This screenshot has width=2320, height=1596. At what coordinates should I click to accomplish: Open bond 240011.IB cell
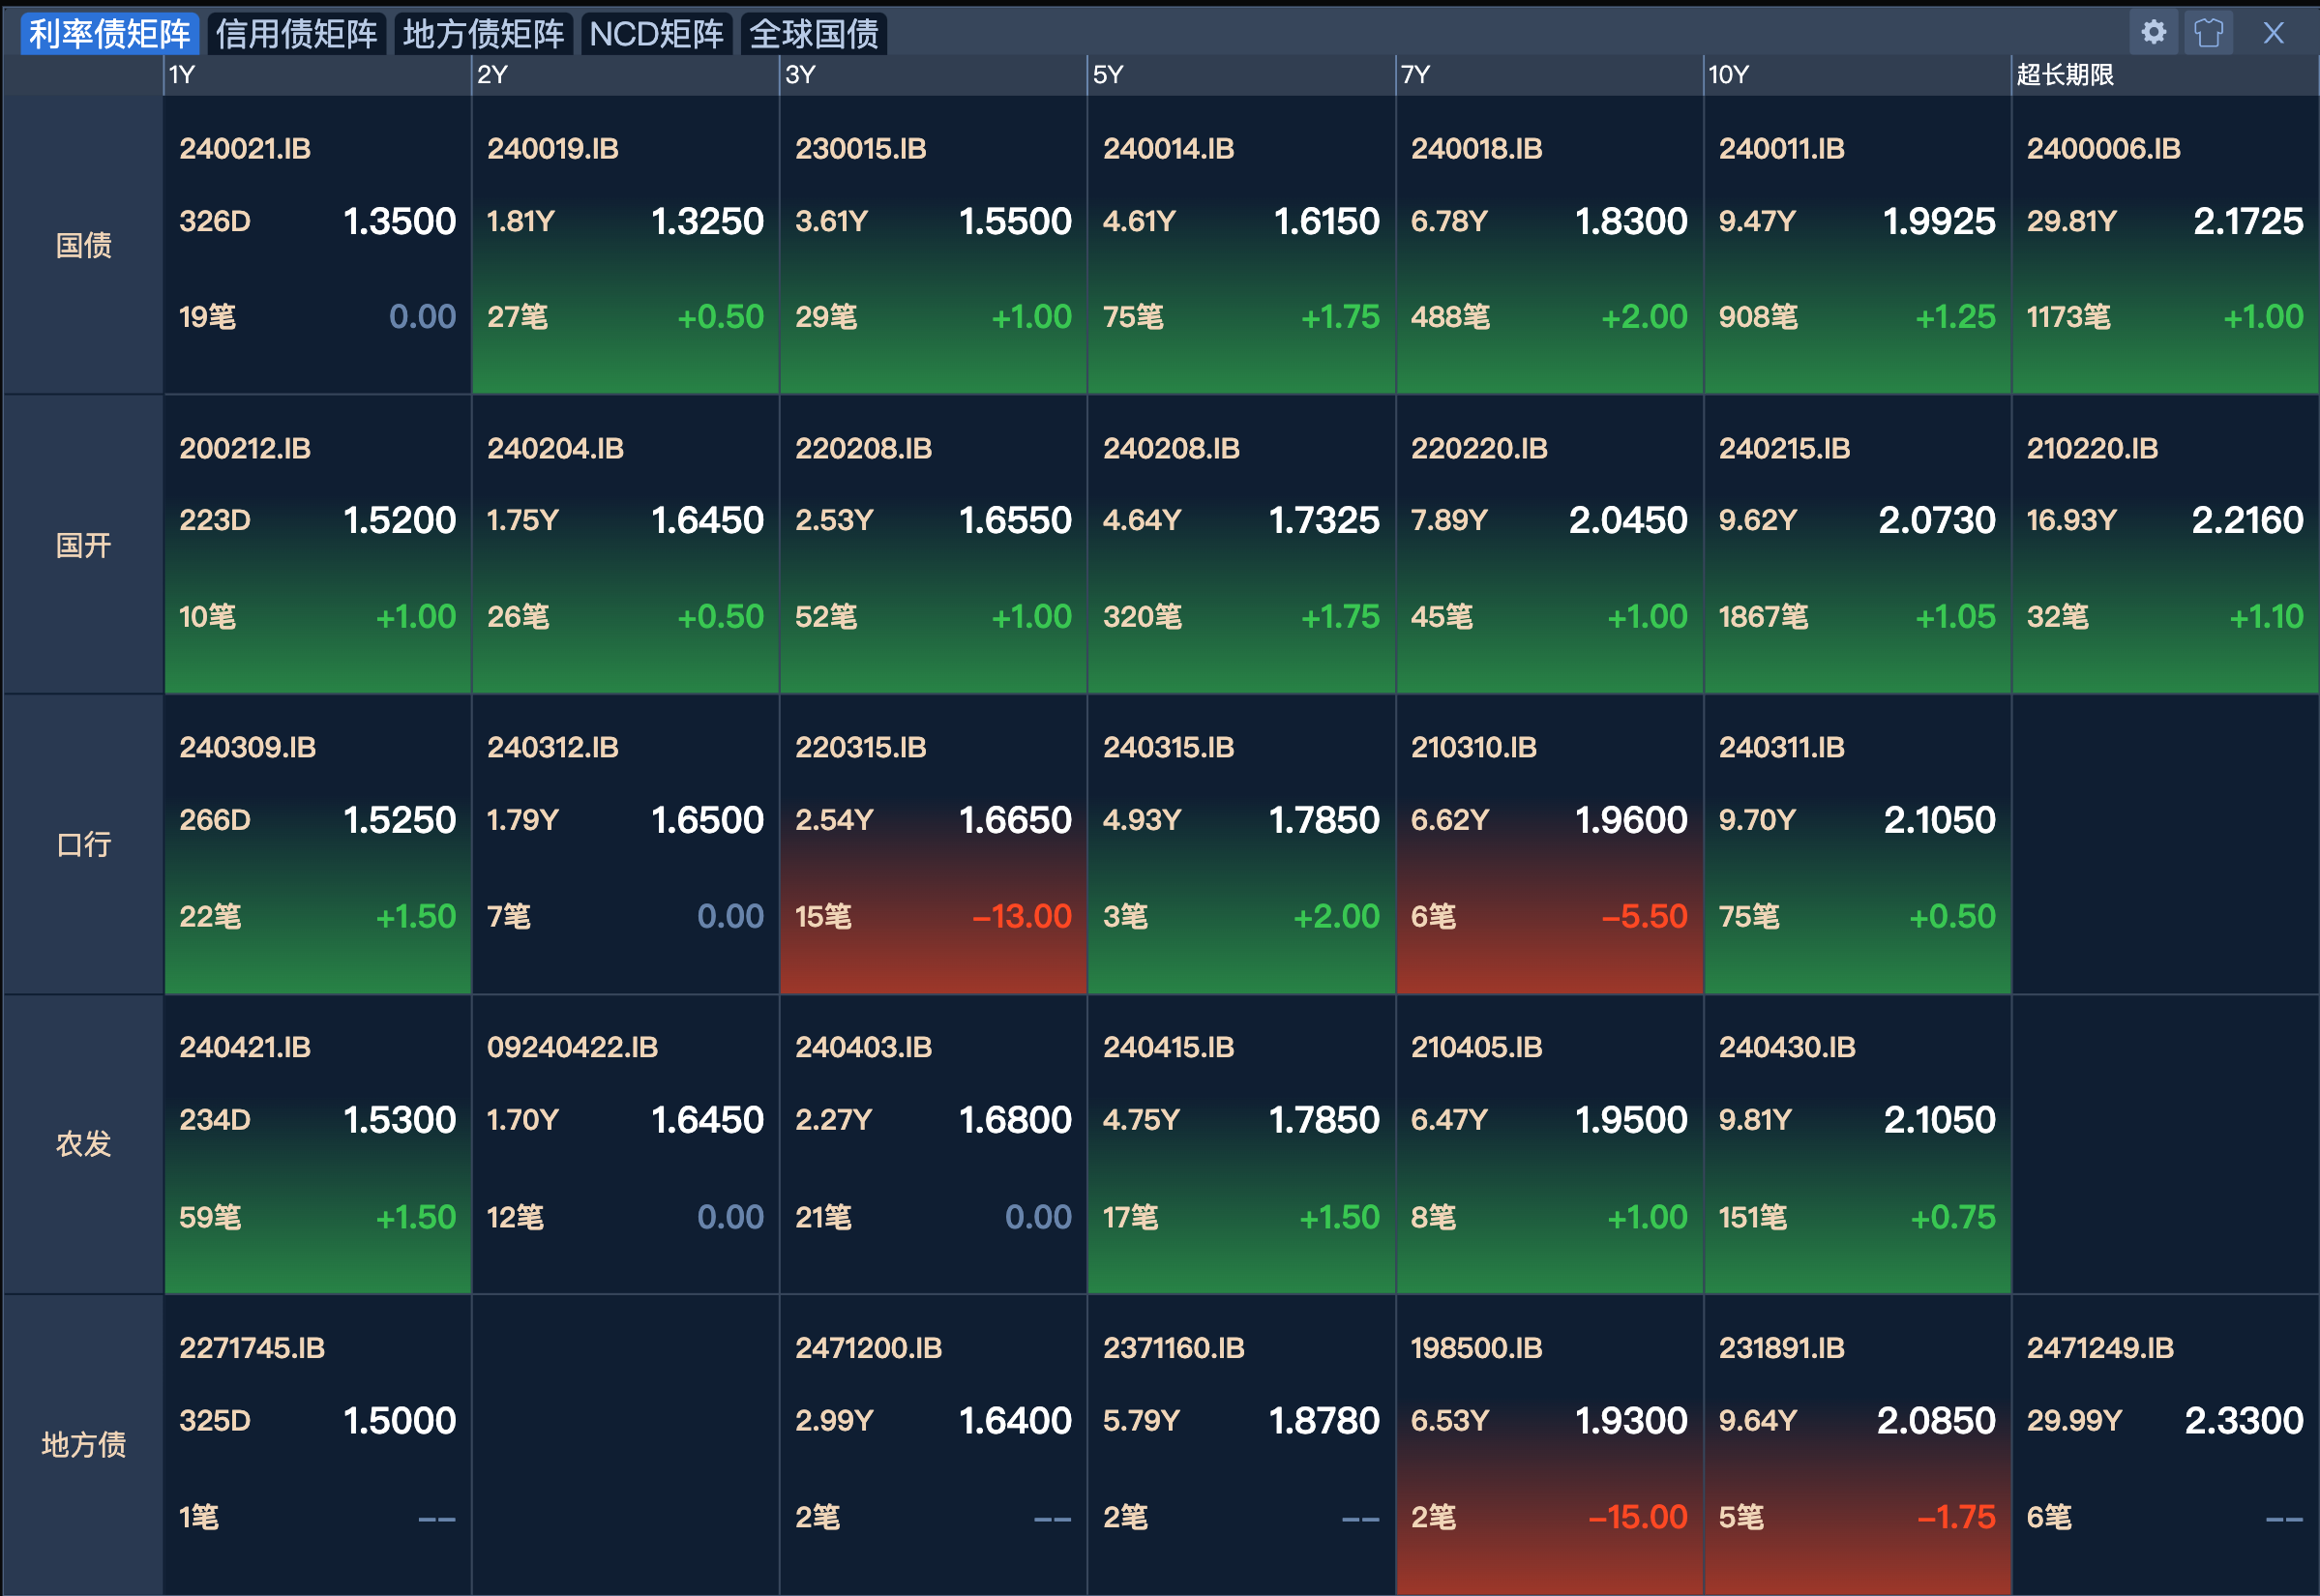pyautogui.click(x=1856, y=245)
